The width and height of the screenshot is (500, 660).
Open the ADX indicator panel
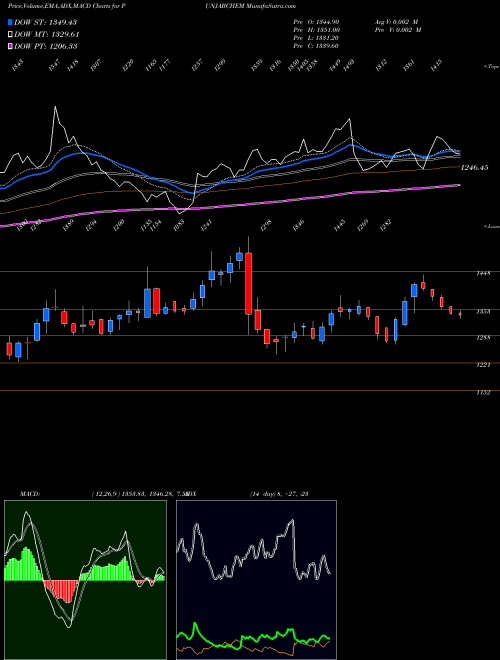point(256,580)
